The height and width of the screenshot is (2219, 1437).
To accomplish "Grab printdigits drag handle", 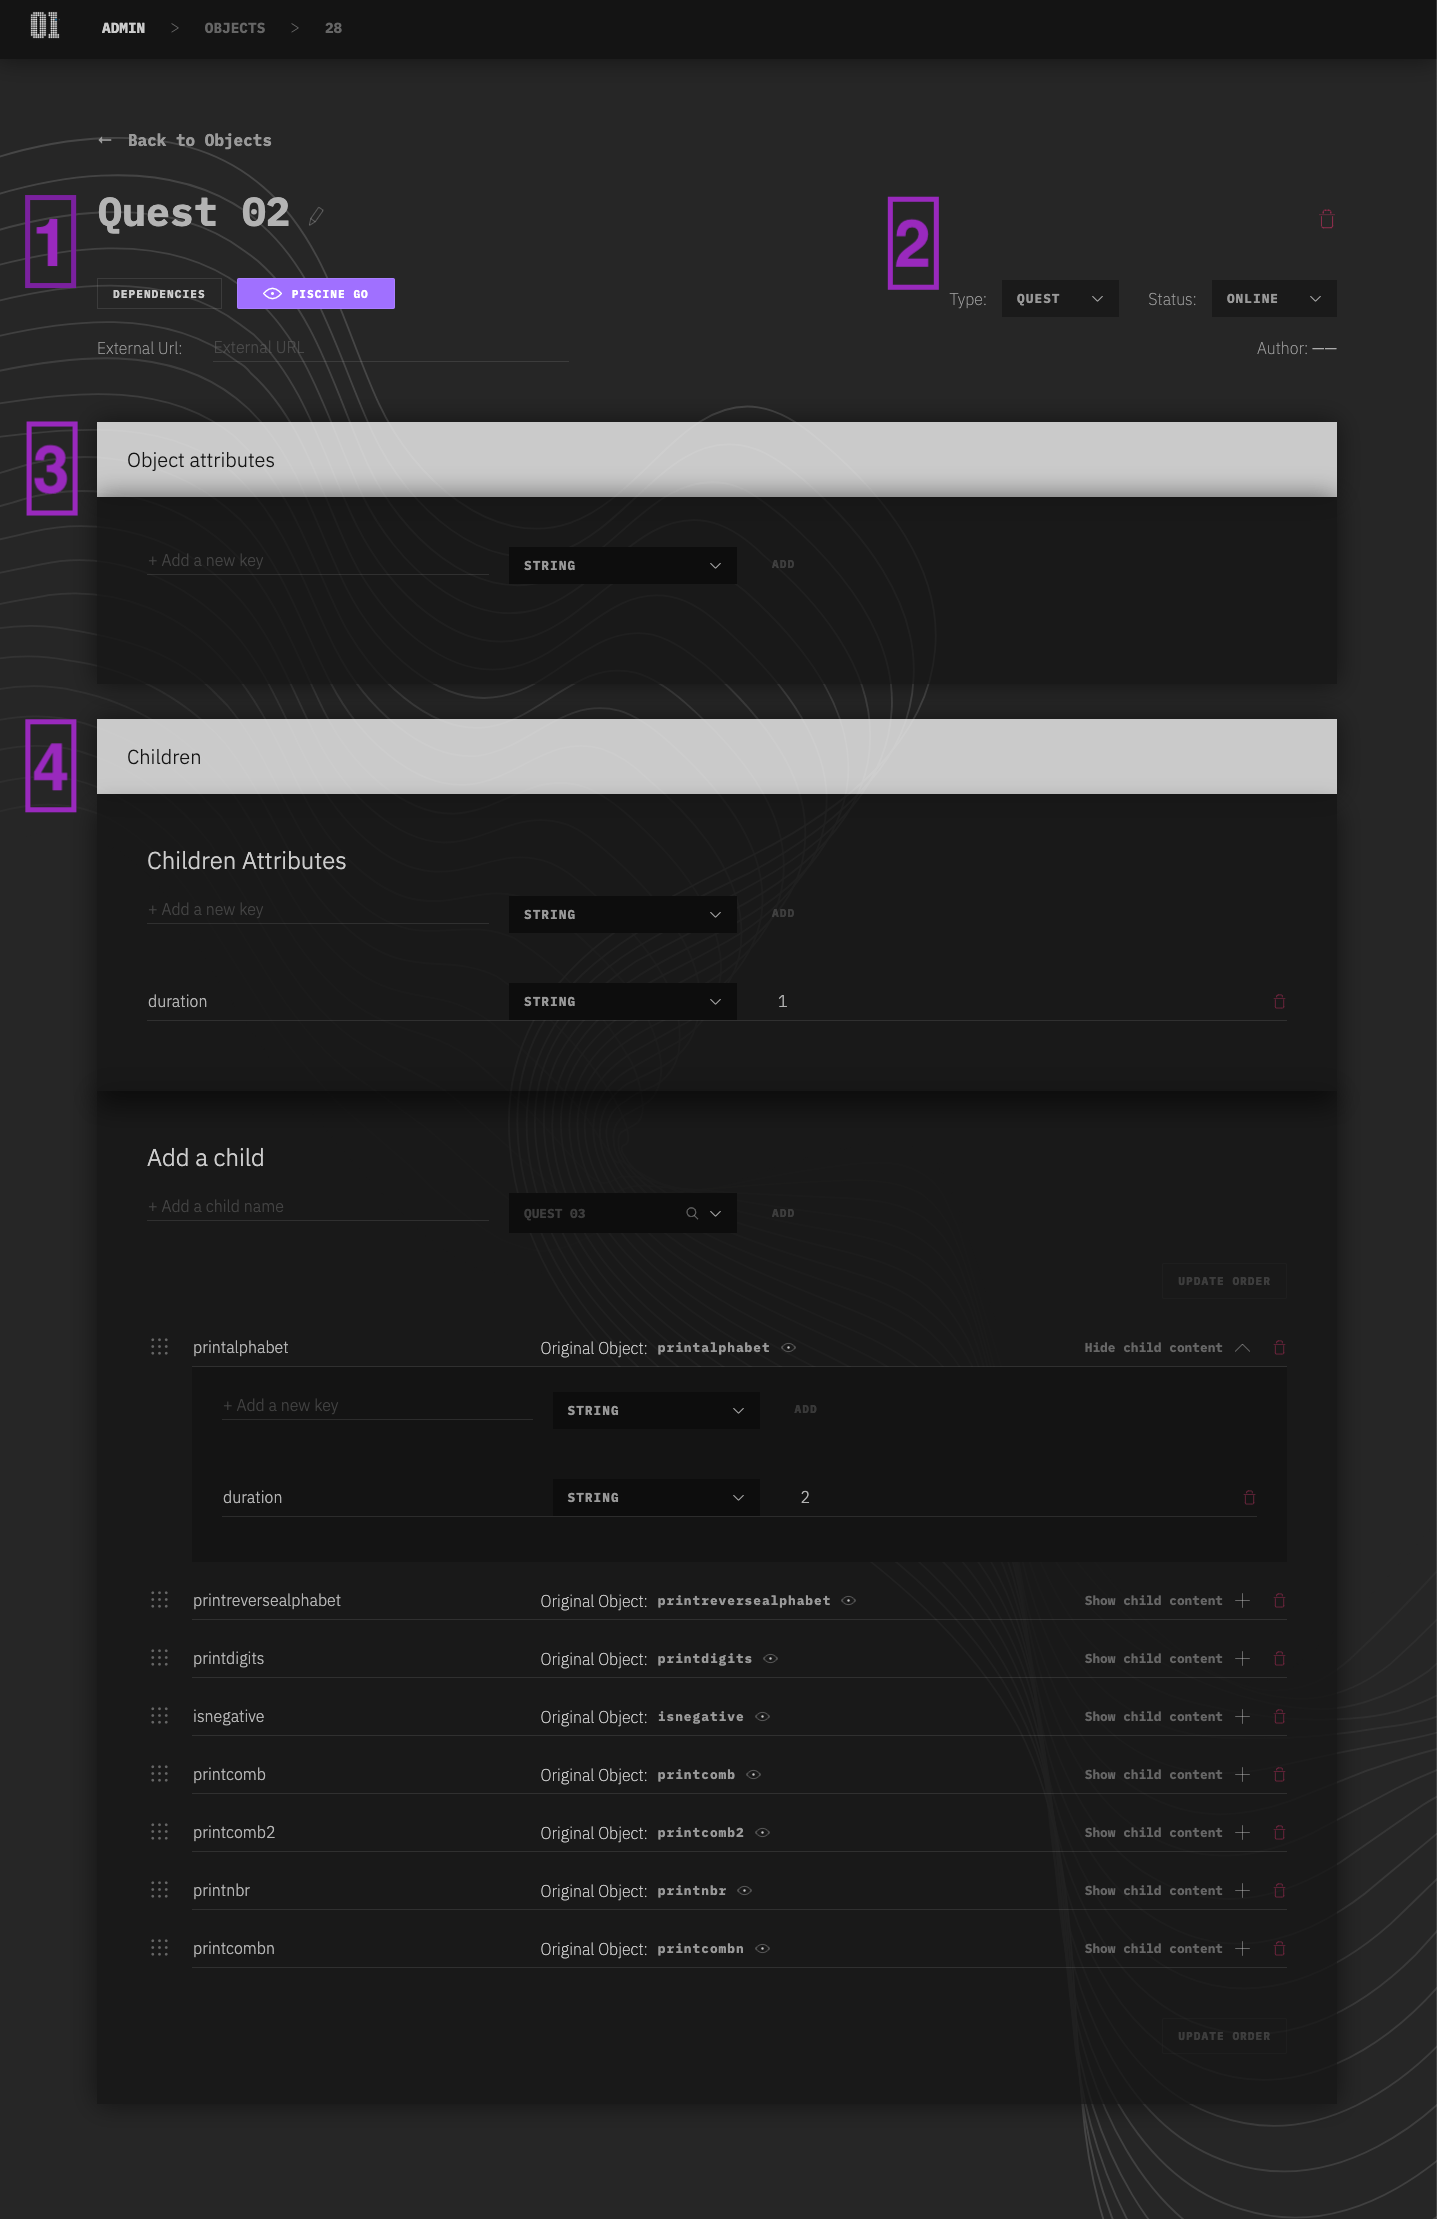I will pos(159,1658).
